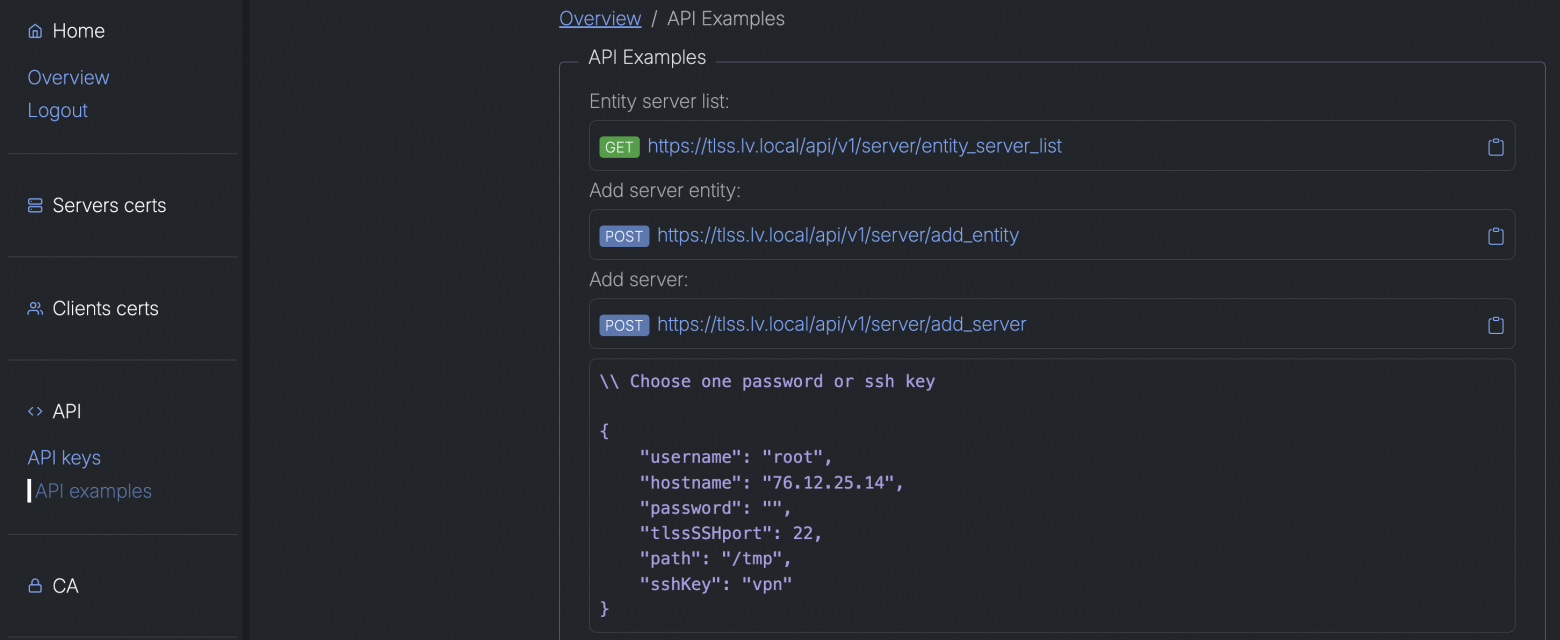Click the 'API Examples' breadcrumb text
Image resolution: width=1560 pixels, height=640 pixels.
726,18
